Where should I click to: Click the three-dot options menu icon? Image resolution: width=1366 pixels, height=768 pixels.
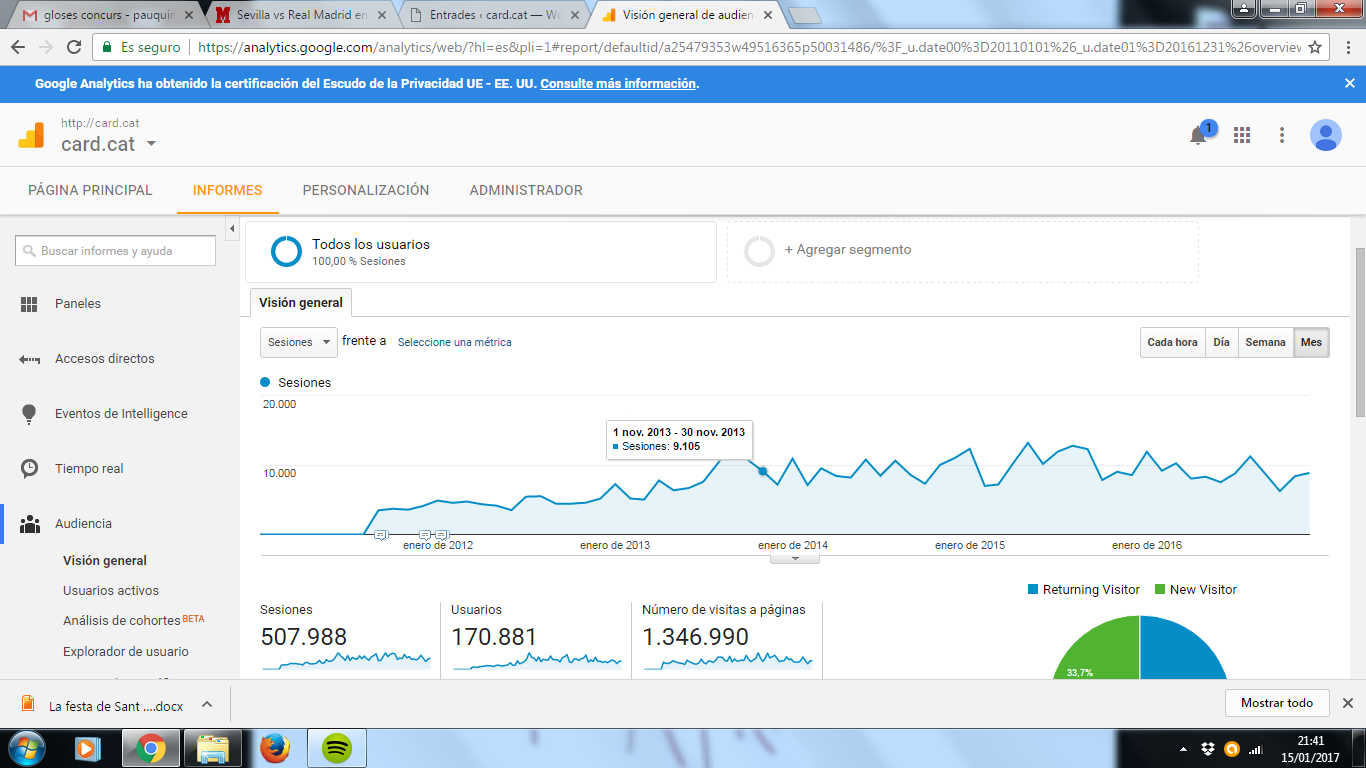[1282, 135]
